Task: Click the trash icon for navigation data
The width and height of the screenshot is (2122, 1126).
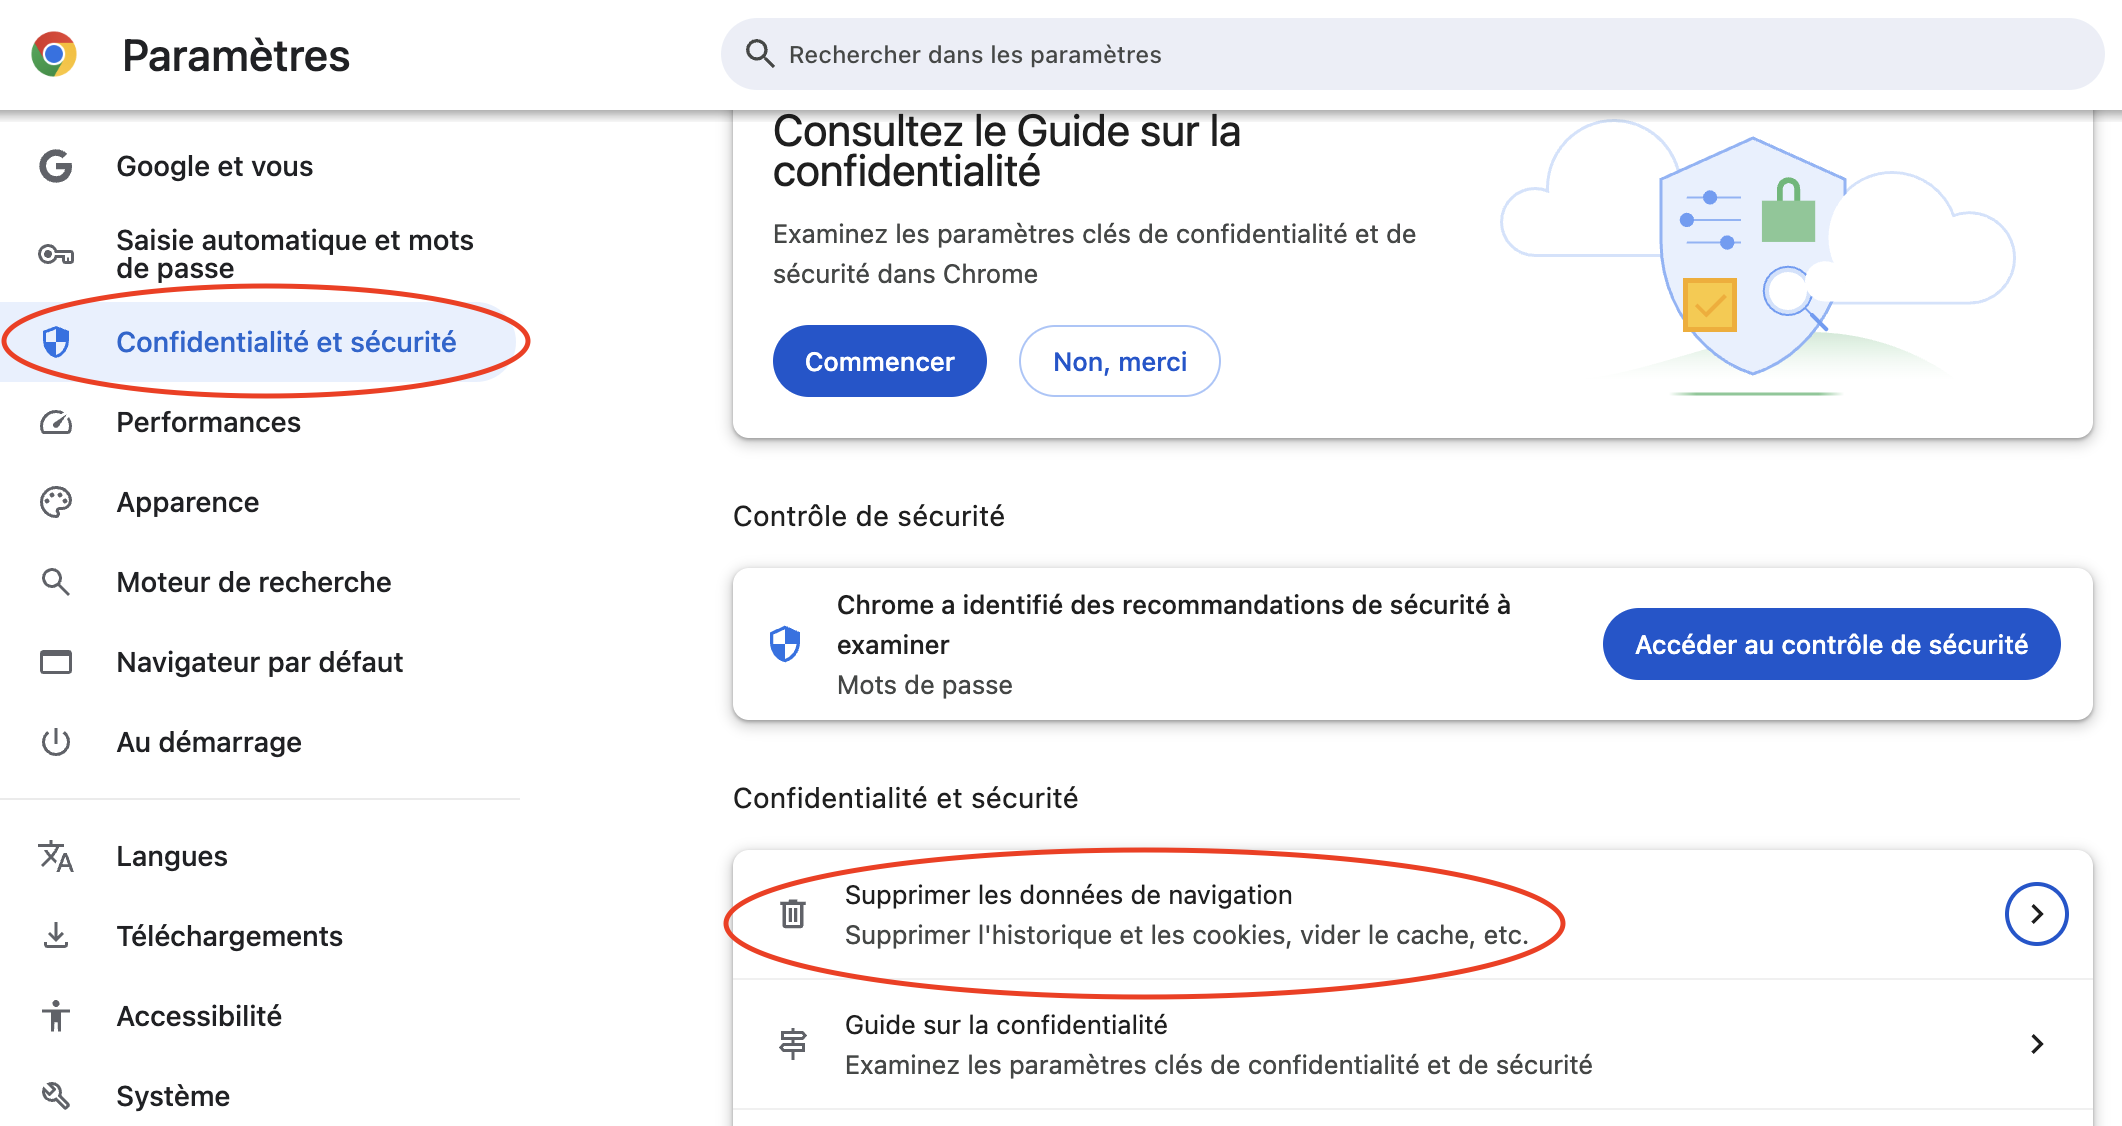Action: tap(793, 913)
